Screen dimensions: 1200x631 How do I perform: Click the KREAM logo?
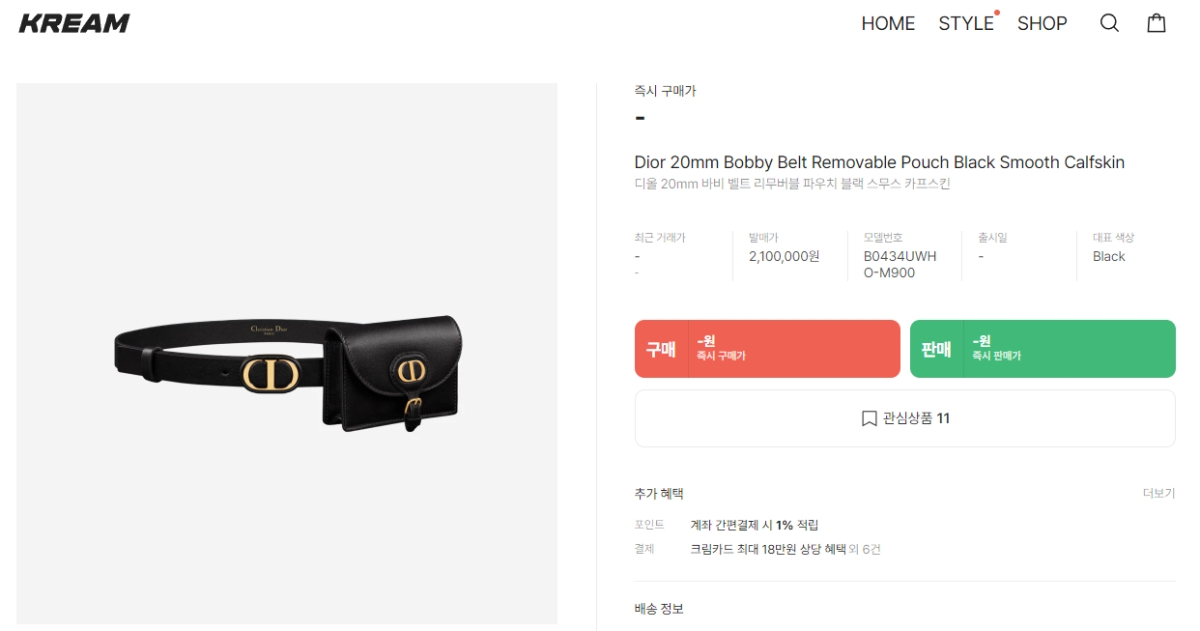click(x=74, y=23)
